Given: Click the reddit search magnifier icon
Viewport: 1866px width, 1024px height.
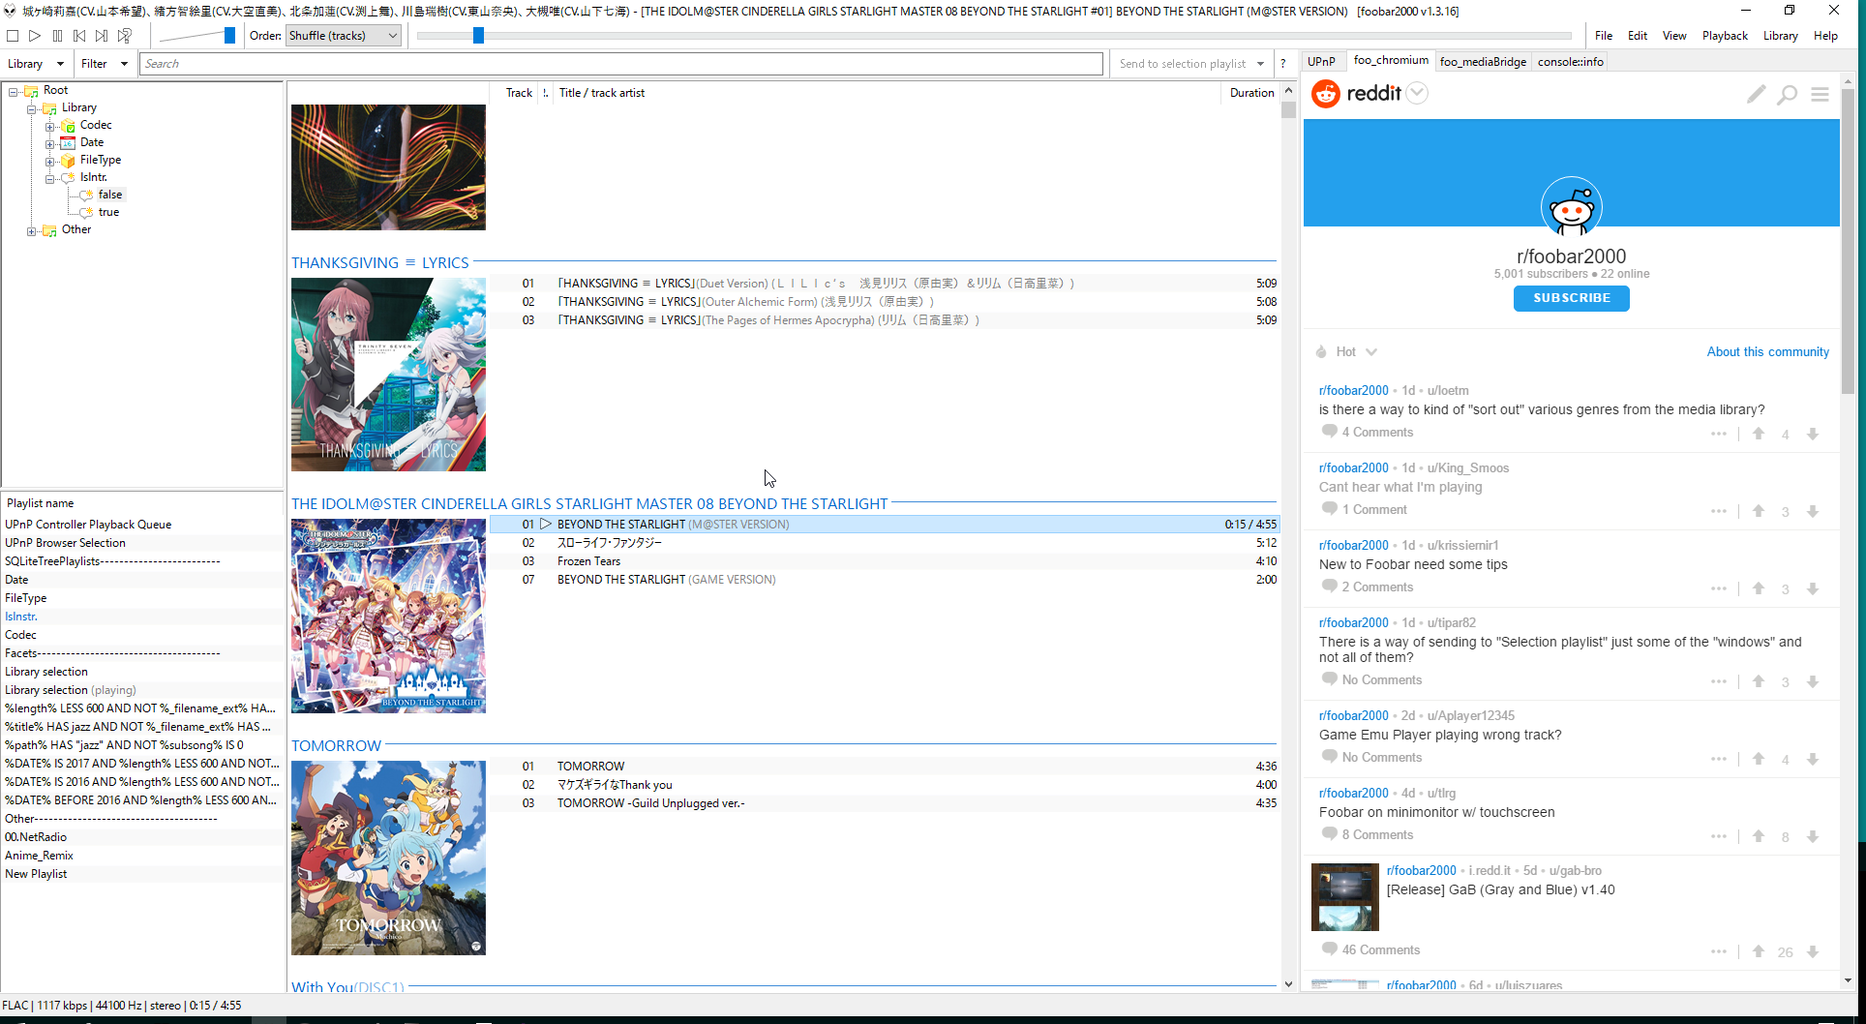Looking at the screenshot, I should [x=1787, y=94].
